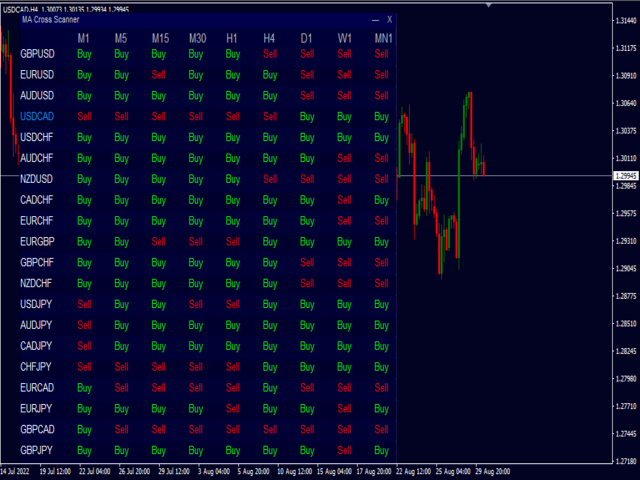
Task: Click EURGBP M15 Sell signal
Action: [159, 242]
